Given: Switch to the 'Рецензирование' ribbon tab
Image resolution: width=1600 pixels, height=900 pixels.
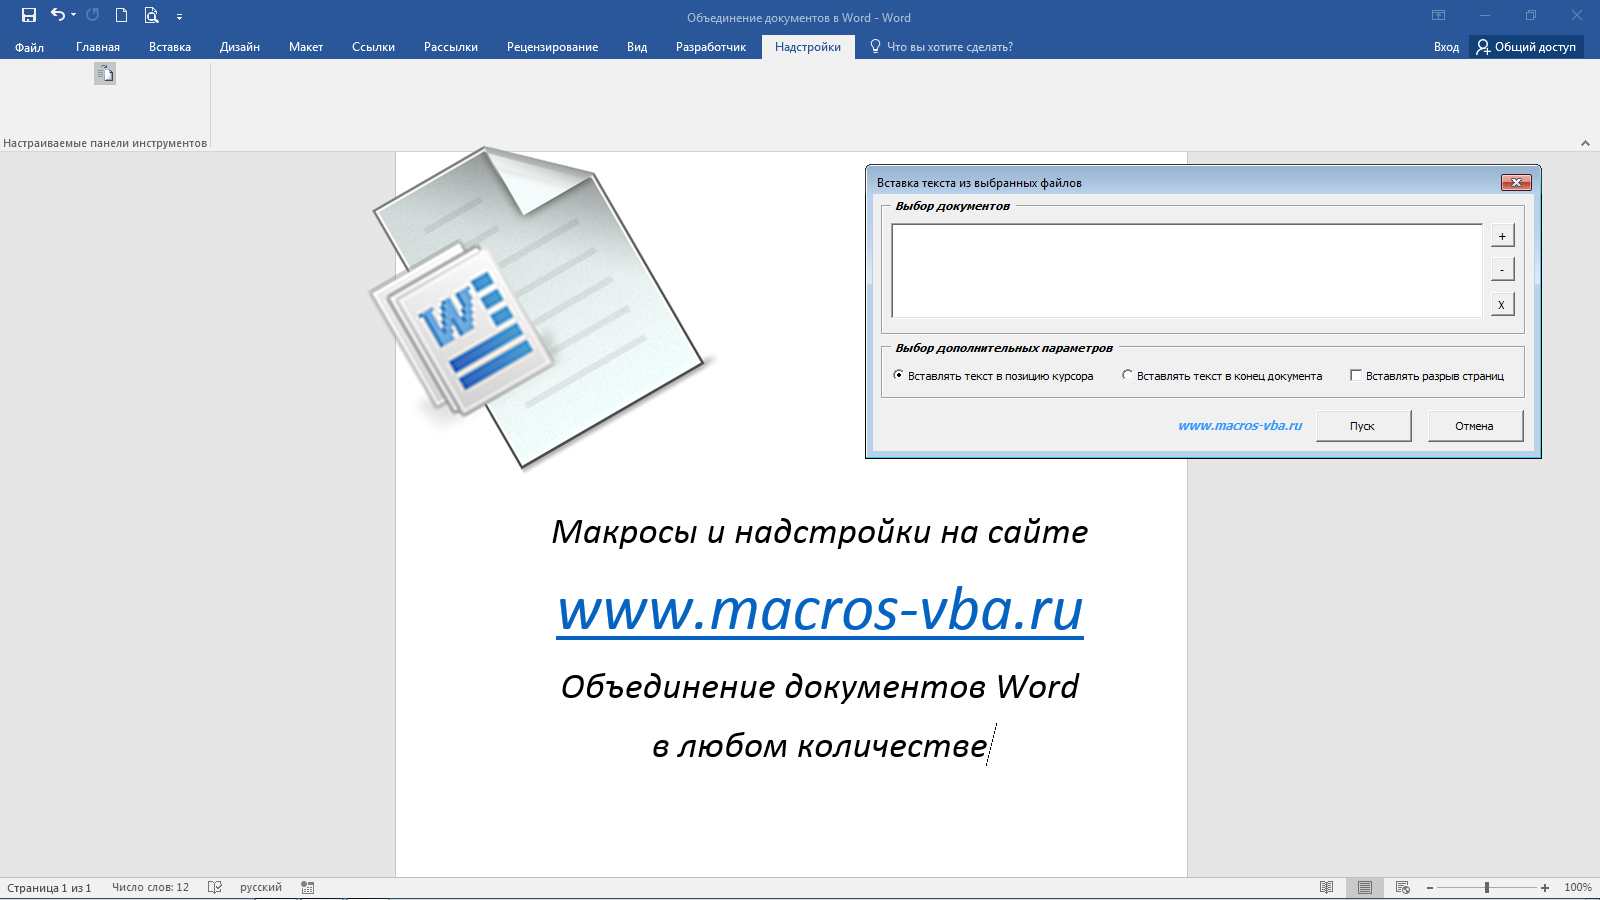Looking at the screenshot, I should pyautogui.click(x=552, y=46).
